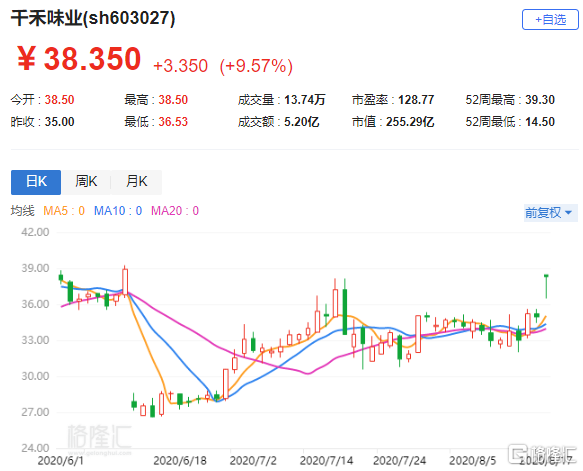Select the 成交量 volume 13.74万
This screenshot has width=583, height=471.
pos(305,100)
